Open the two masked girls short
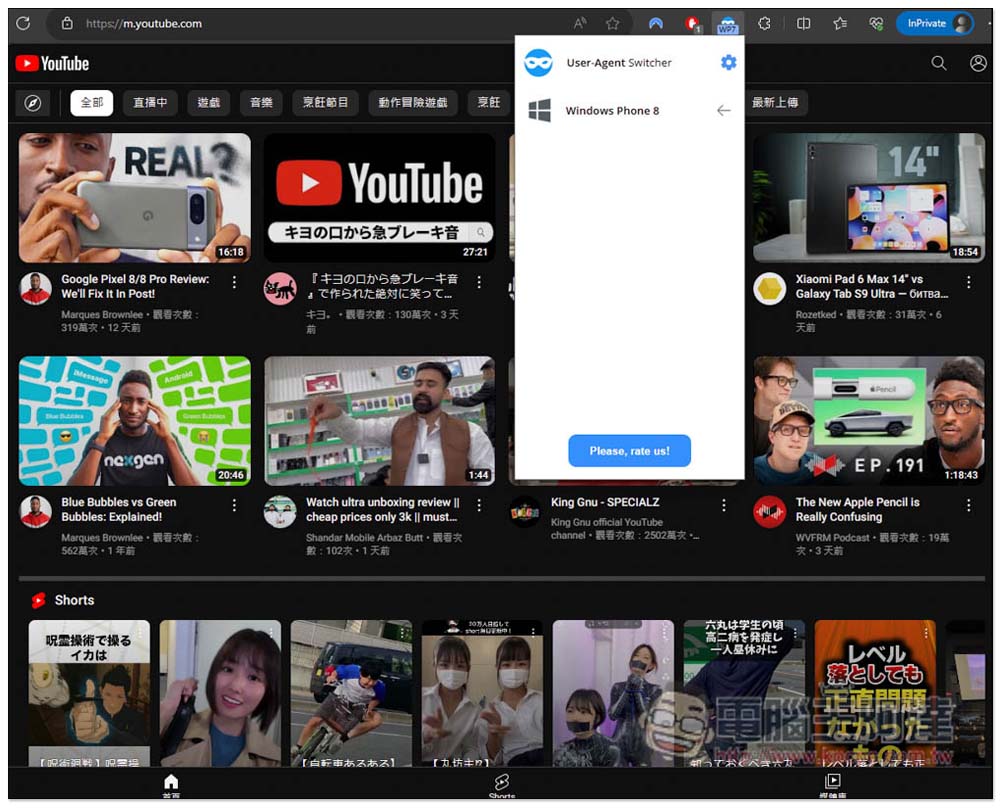 (482, 693)
